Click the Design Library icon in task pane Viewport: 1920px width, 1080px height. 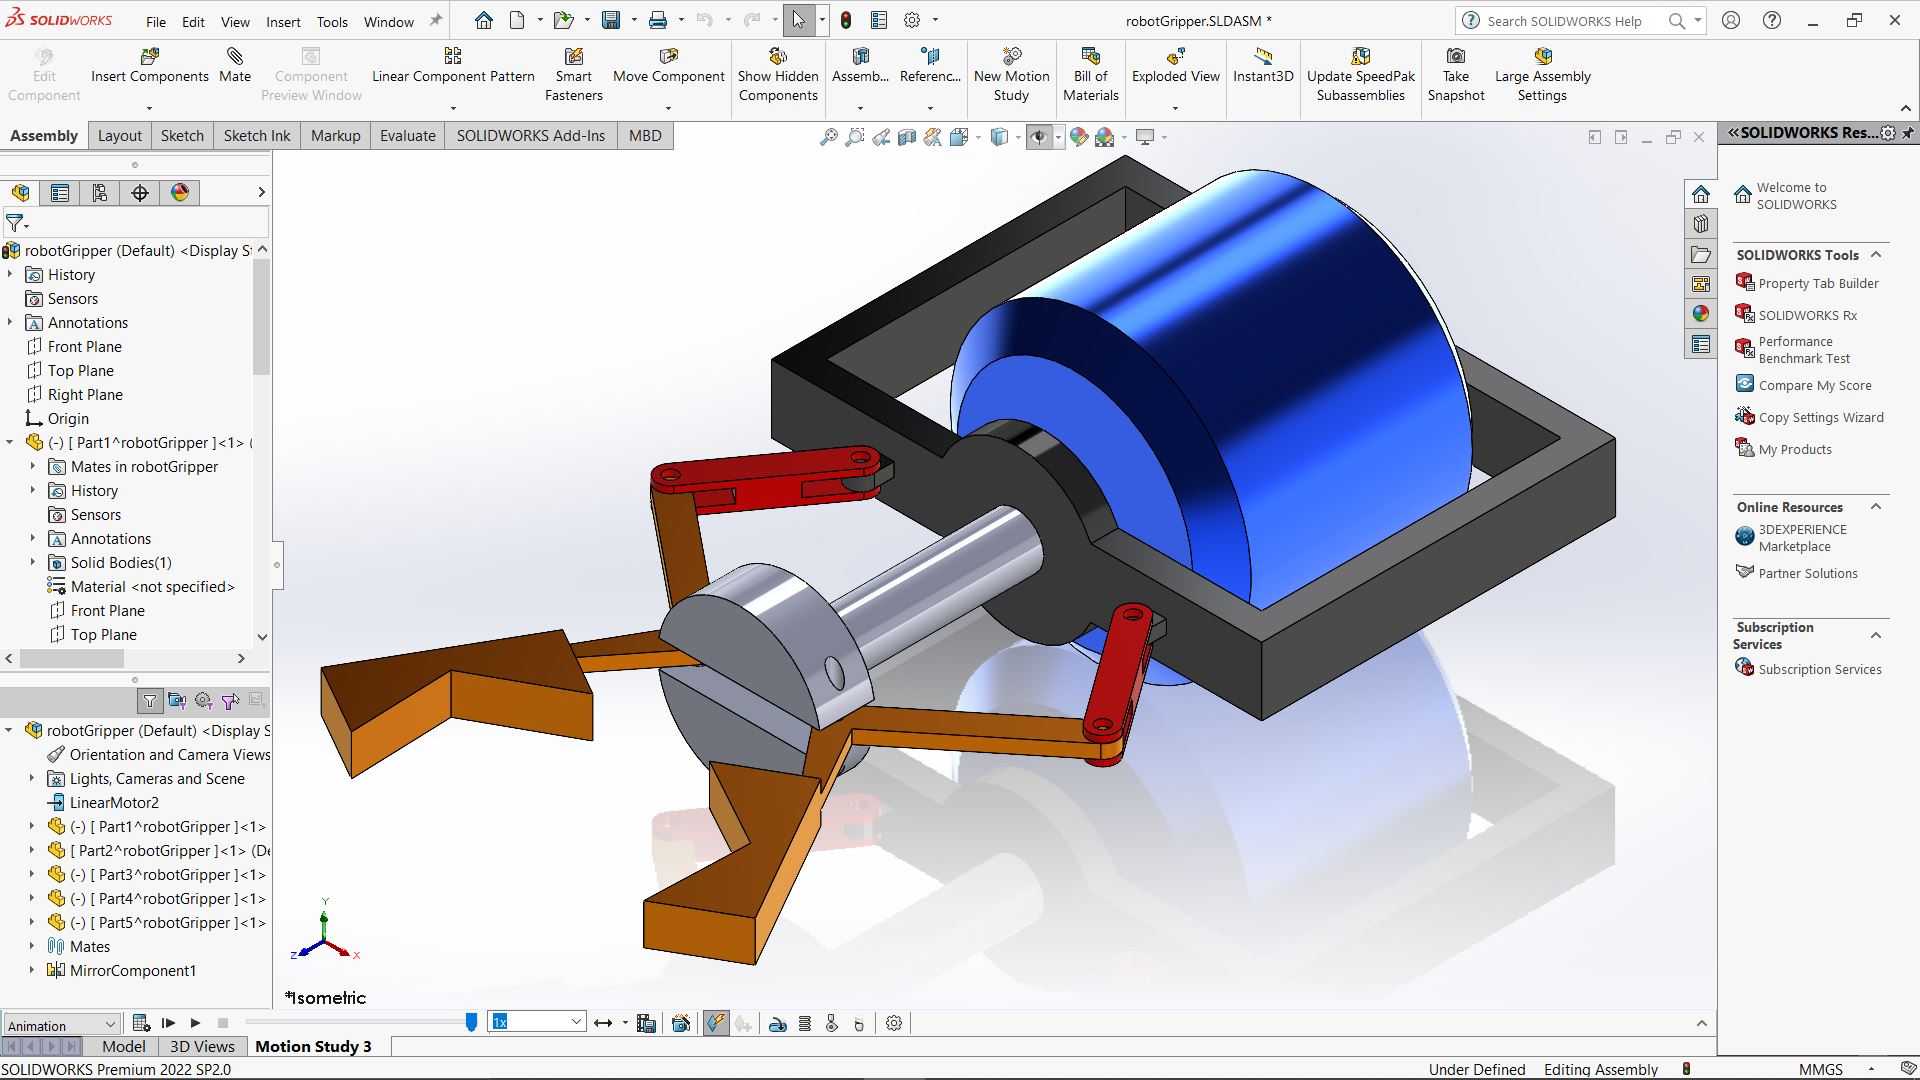click(x=1701, y=224)
